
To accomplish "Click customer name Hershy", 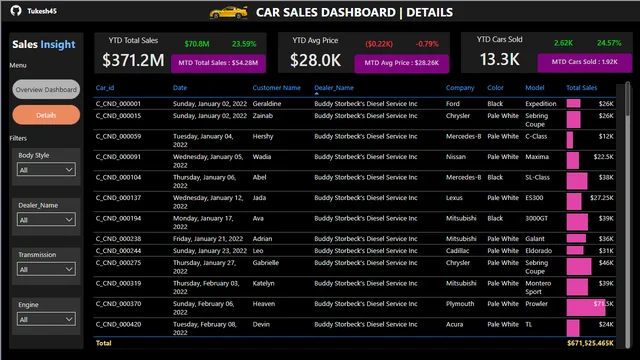I will pos(263,136).
